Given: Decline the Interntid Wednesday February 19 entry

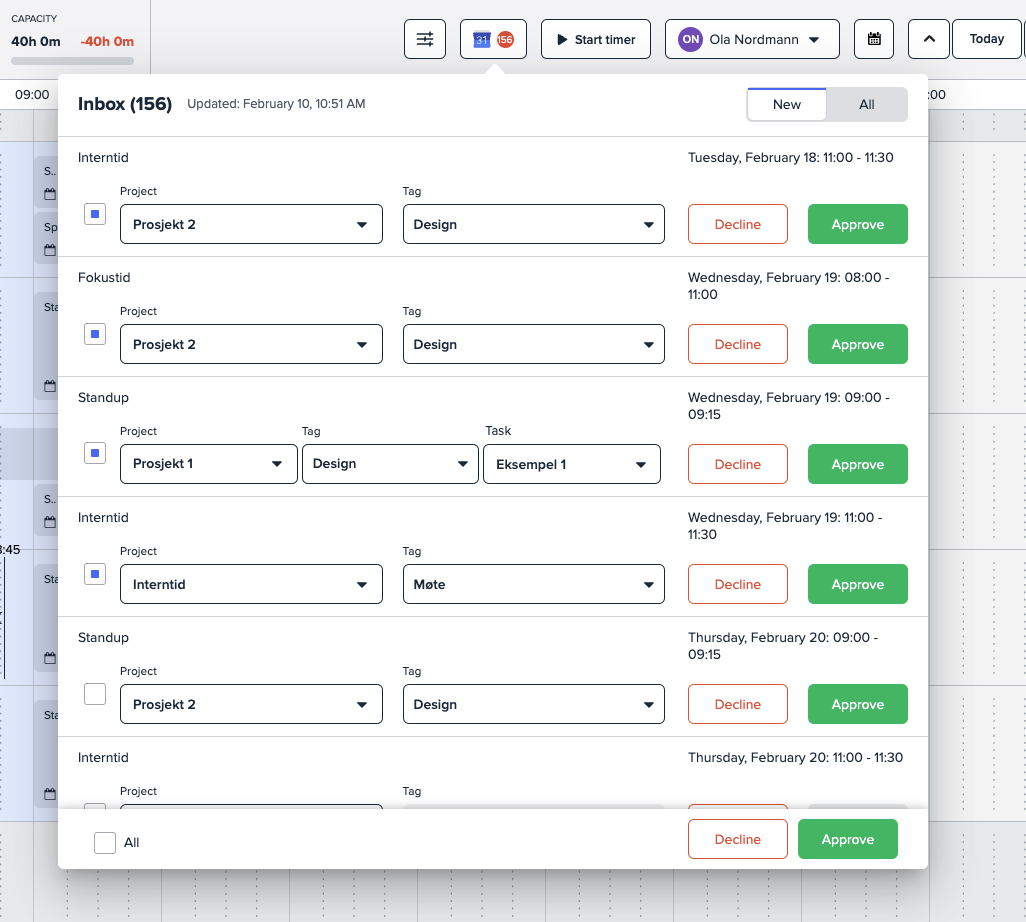Looking at the screenshot, I should click(x=737, y=584).
